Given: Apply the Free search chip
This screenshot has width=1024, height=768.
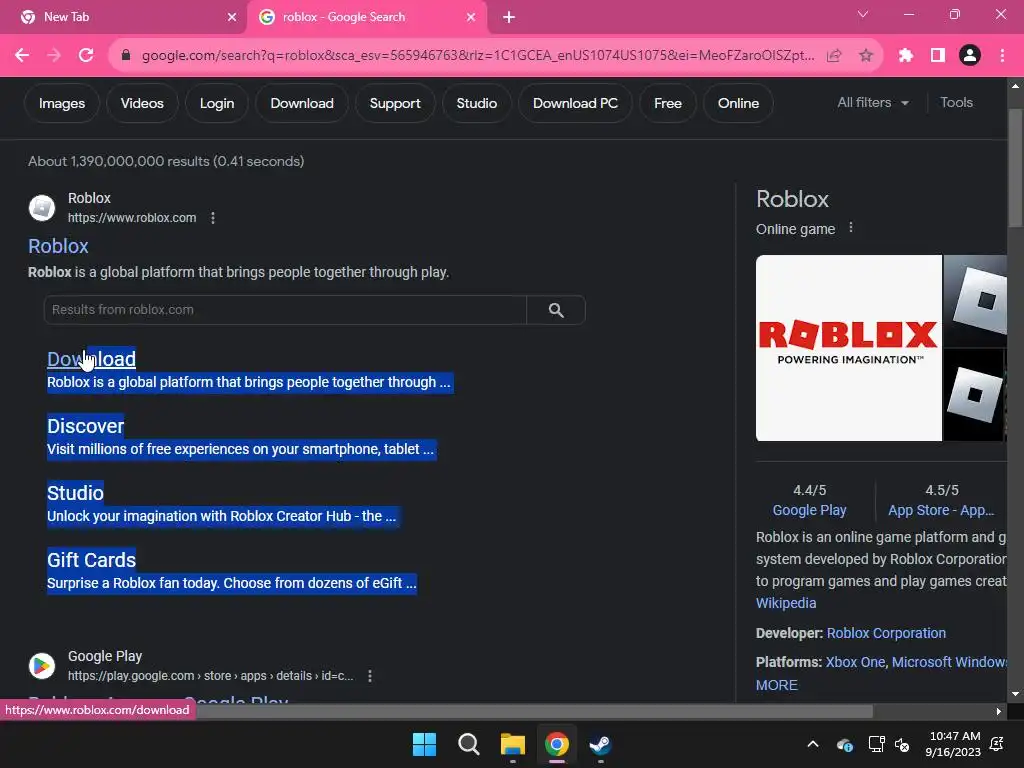Looking at the screenshot, I should pos(668,103).
